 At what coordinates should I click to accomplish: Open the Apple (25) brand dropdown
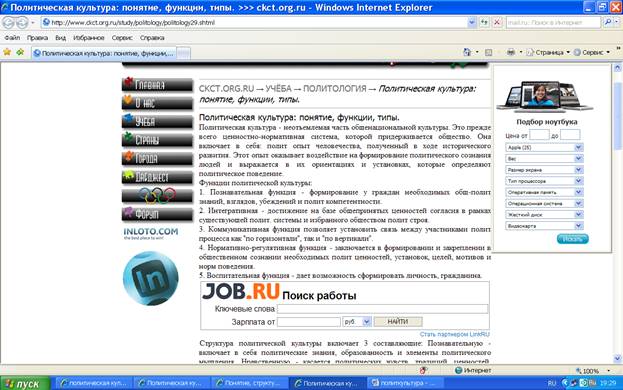544,147
